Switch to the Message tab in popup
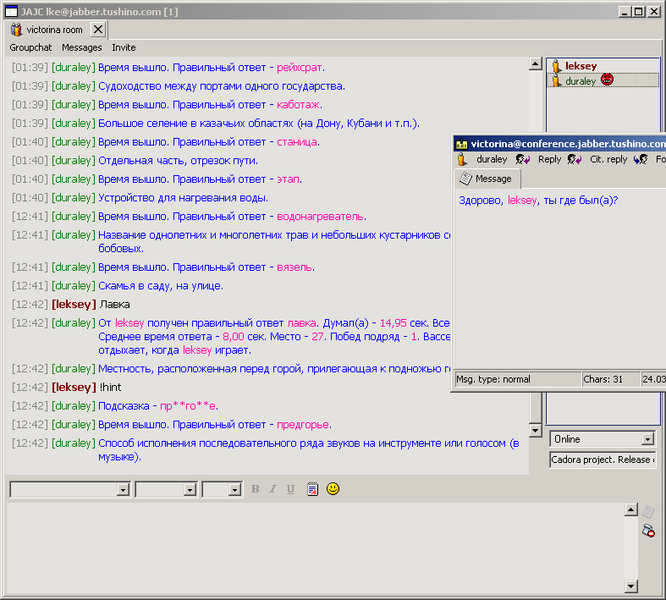 [486, 179]
